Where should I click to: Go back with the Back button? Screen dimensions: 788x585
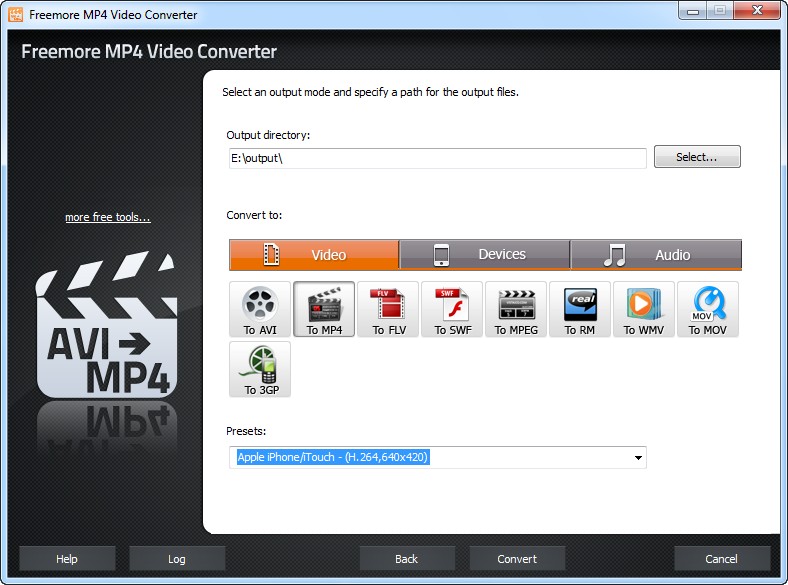407,559
